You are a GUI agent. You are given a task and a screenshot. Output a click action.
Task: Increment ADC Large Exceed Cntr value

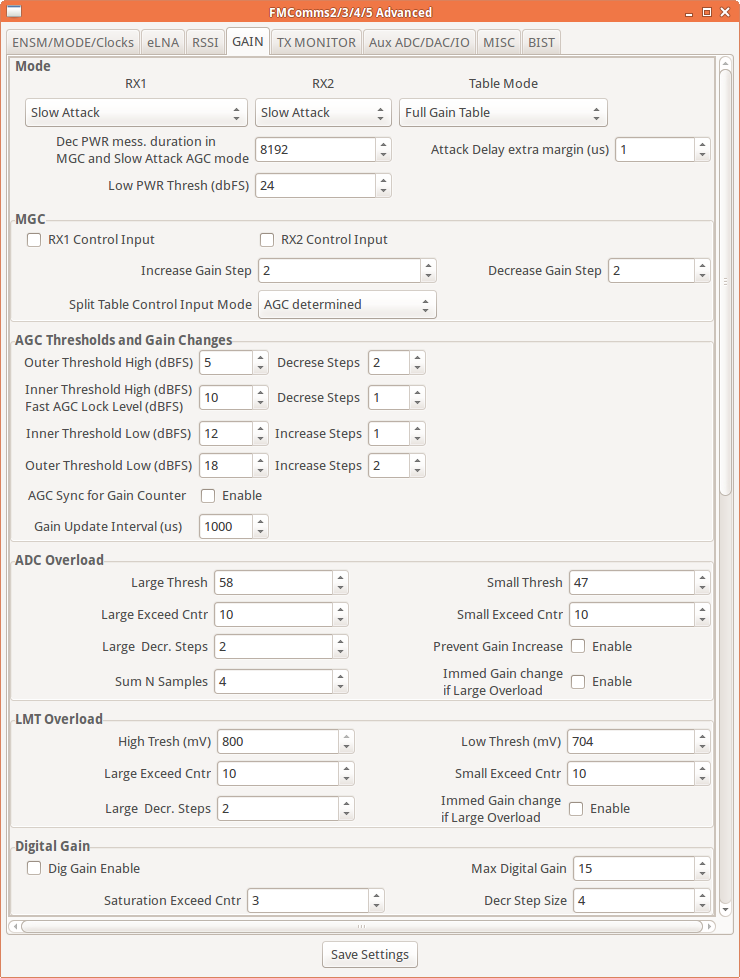point(341,609)
